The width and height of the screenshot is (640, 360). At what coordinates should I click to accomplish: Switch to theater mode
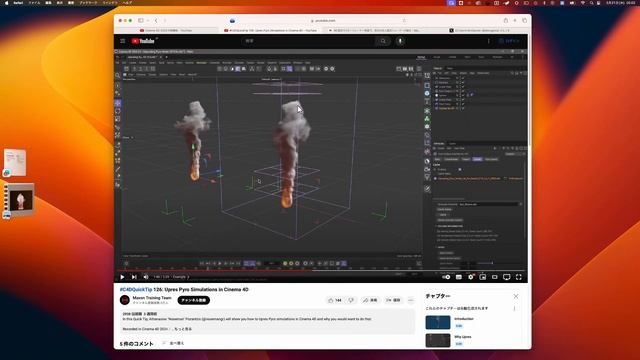click(495, 277)
